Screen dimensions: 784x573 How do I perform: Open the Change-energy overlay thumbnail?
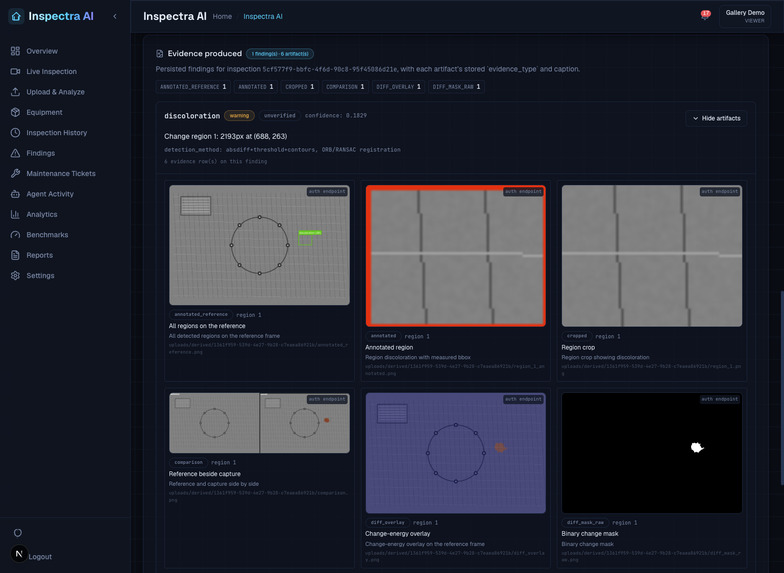456,453
